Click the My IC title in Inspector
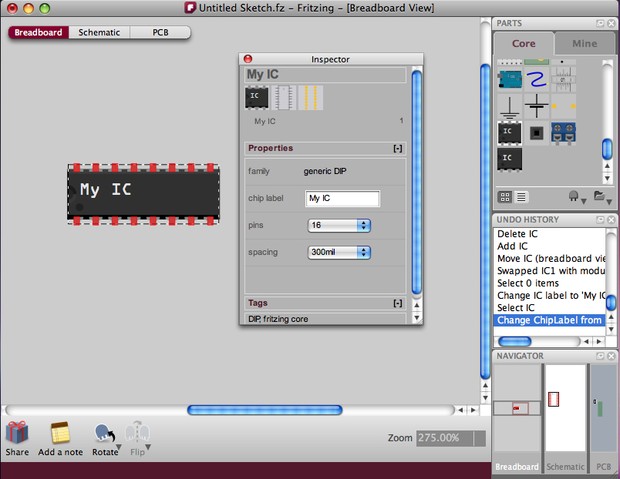620x479 pixels. point(263,74)
